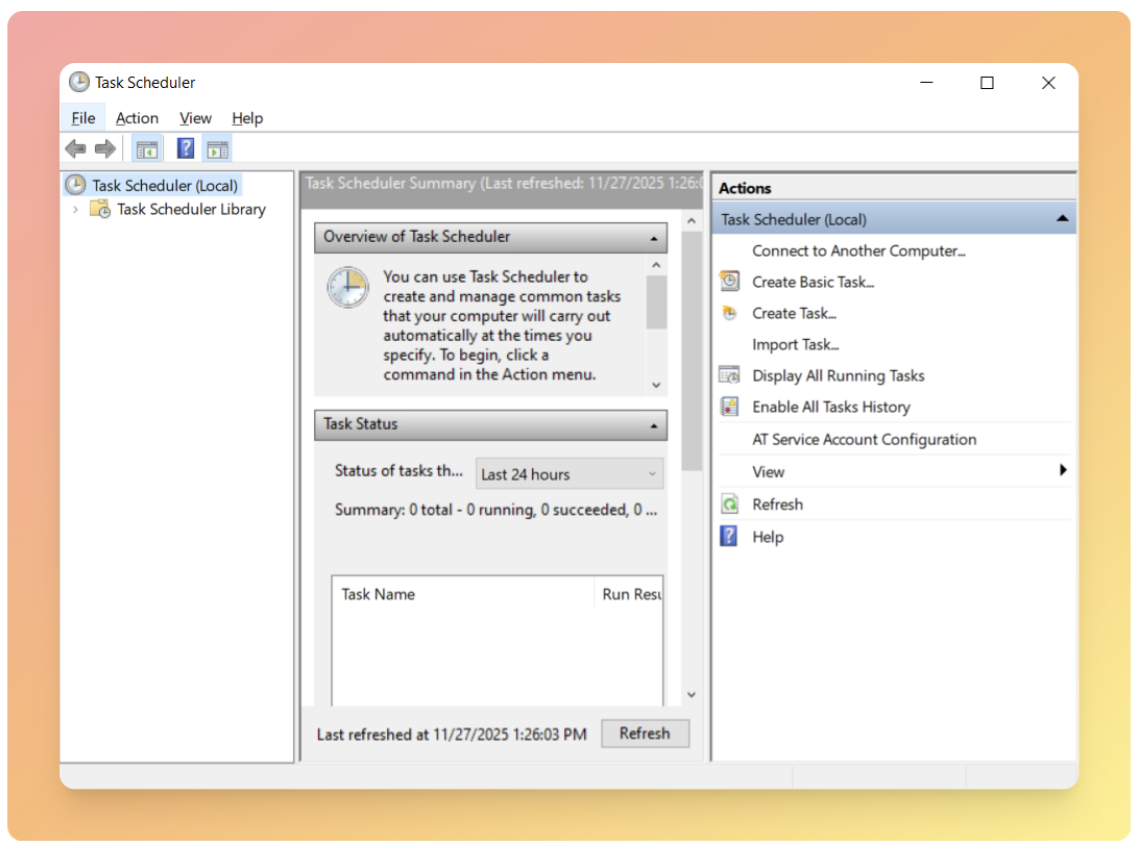This screenshot has height=852, width=1134.
Task: Select Task Scheduler (Local) in tree
Action: 164,185
